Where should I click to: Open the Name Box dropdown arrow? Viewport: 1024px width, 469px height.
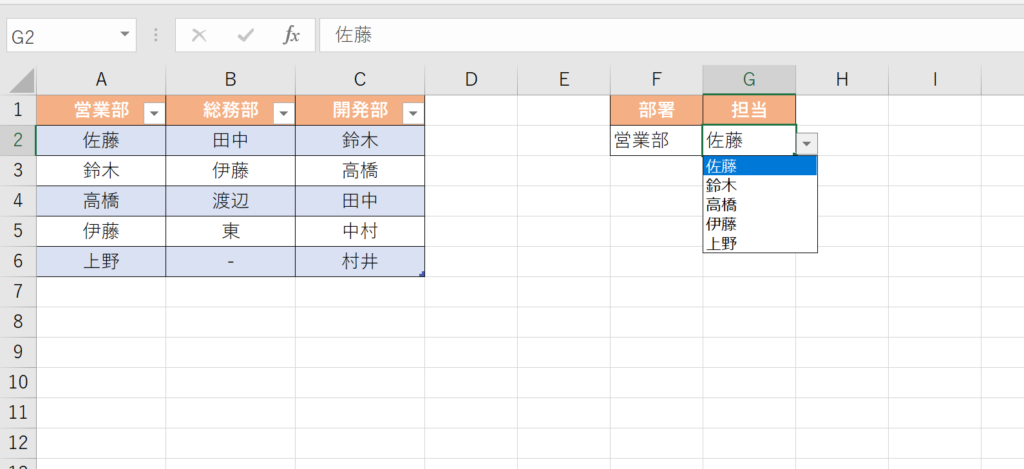[125, 35]
